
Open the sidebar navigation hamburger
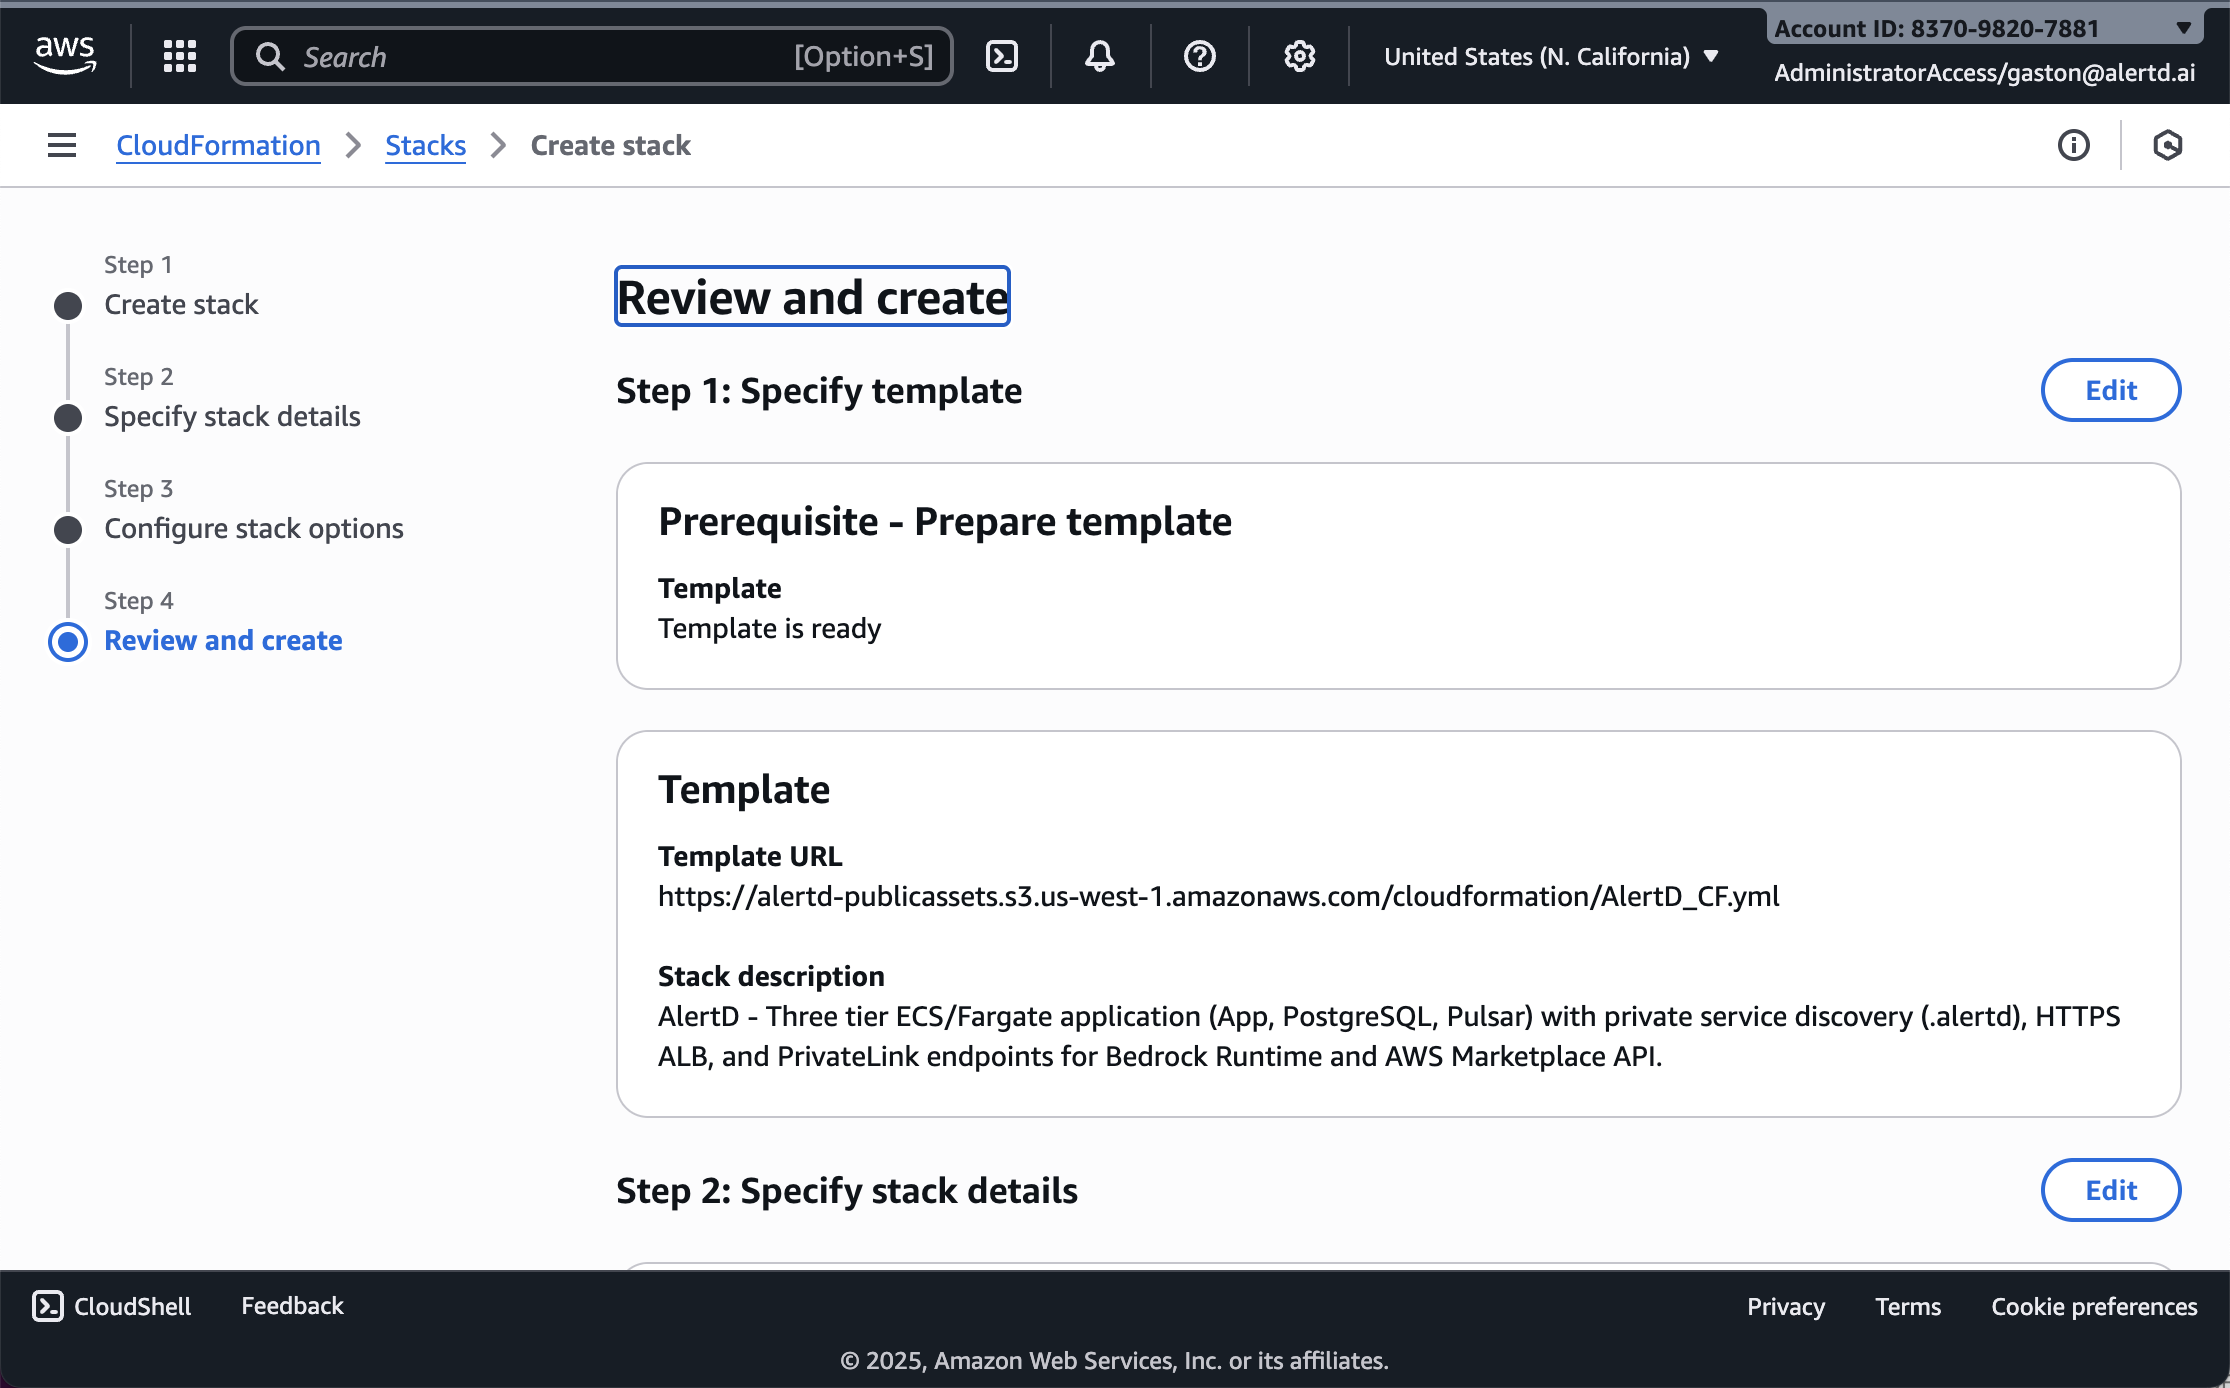pyautogui.click(x=61, y=145)
